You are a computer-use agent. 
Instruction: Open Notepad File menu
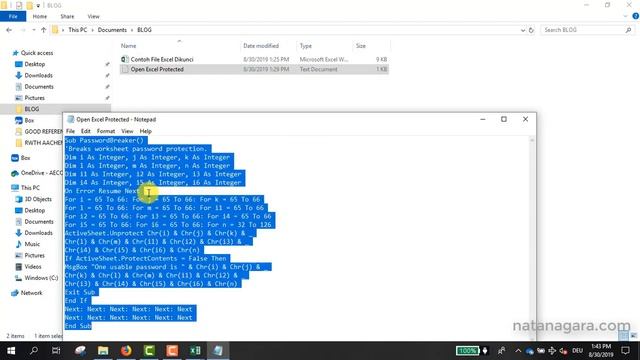click(x=70, y=131)
